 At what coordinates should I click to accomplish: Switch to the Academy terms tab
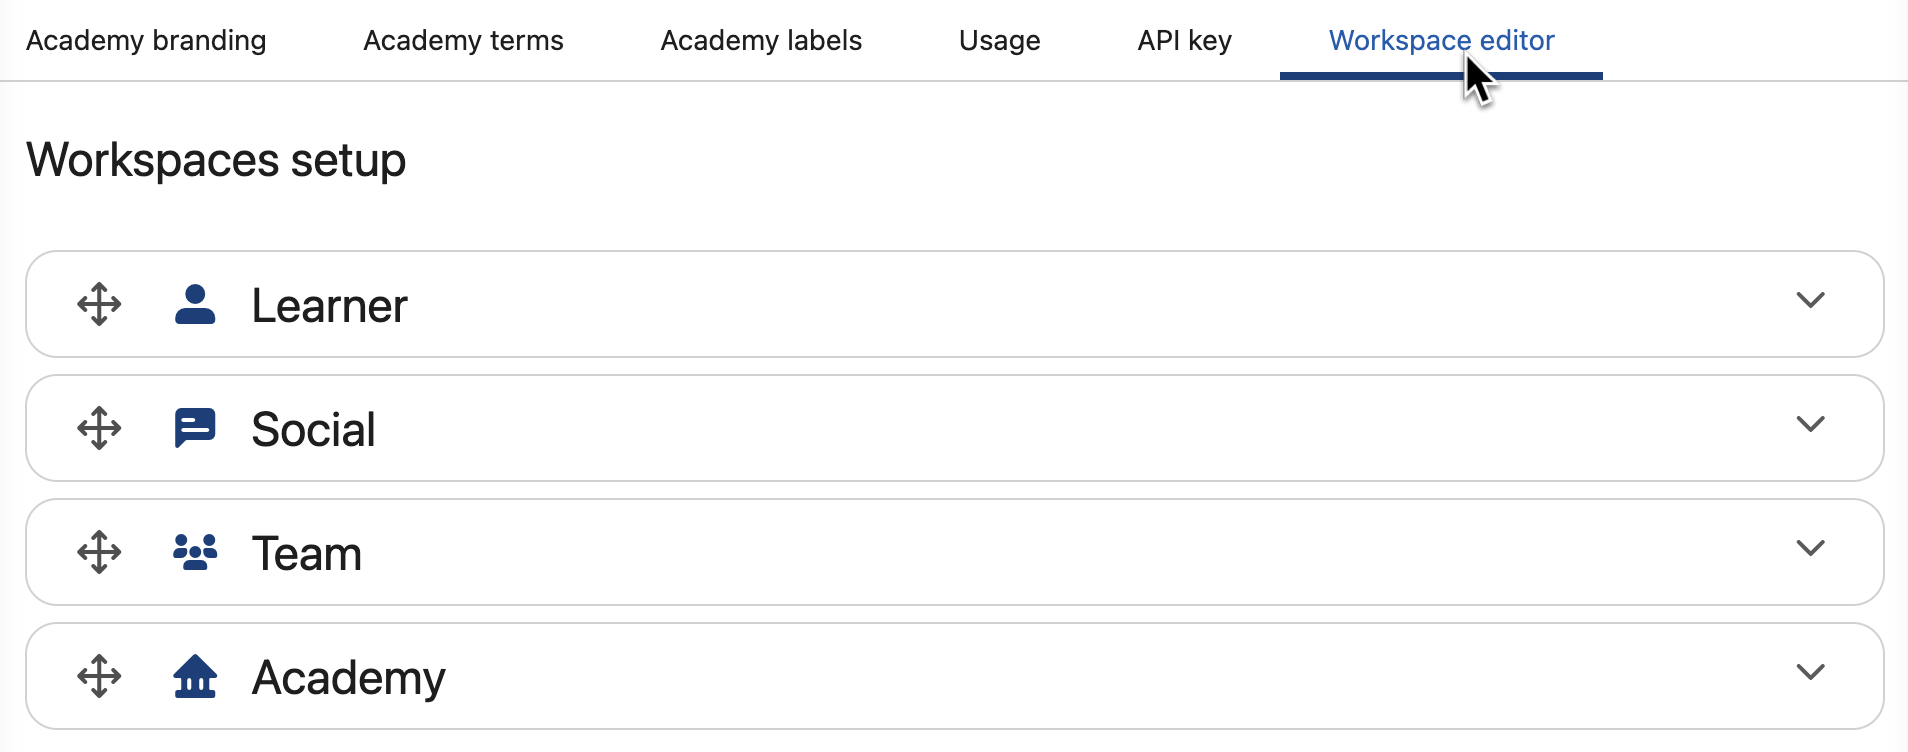[x=463, y=40]
